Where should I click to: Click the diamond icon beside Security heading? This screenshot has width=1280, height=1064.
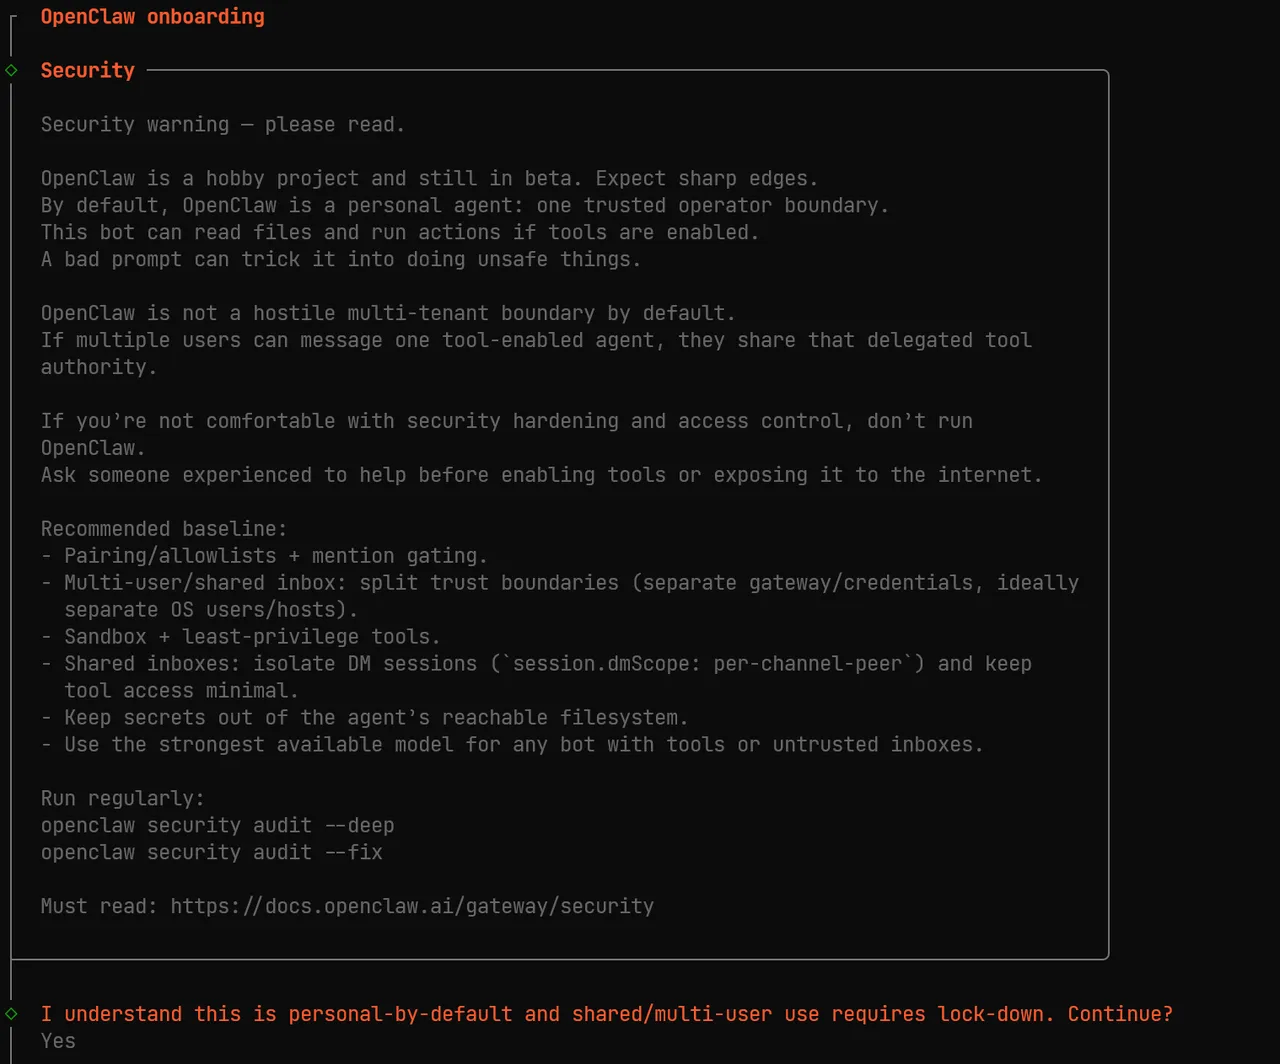(11, 70)
